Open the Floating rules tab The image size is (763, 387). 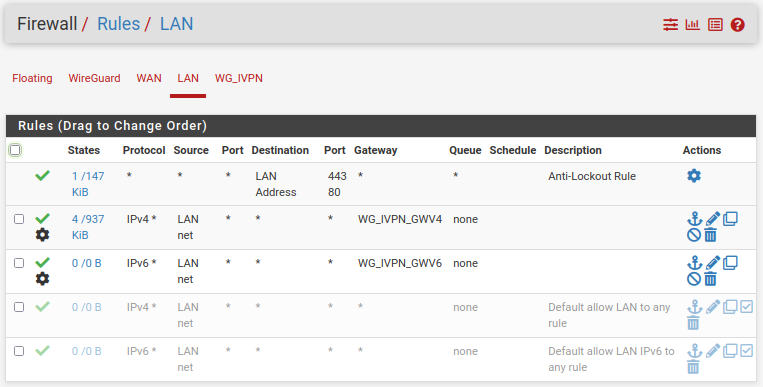click(x=32, y=78)
